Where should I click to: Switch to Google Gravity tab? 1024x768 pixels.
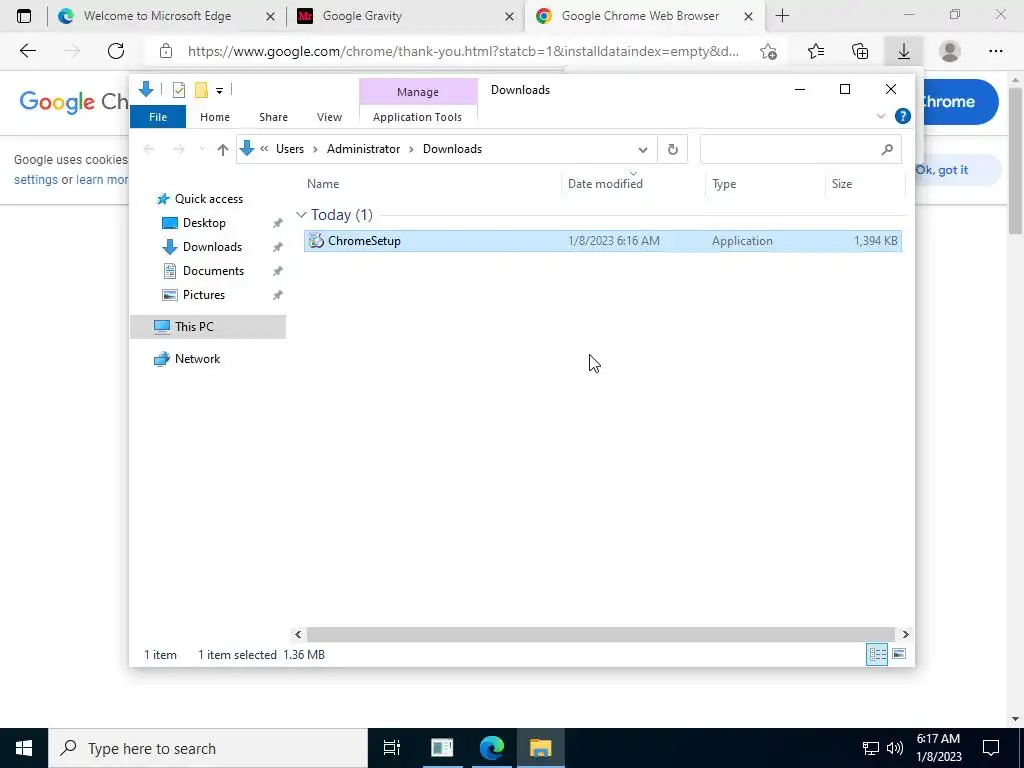pyautogui.click(x=404, y=16)
